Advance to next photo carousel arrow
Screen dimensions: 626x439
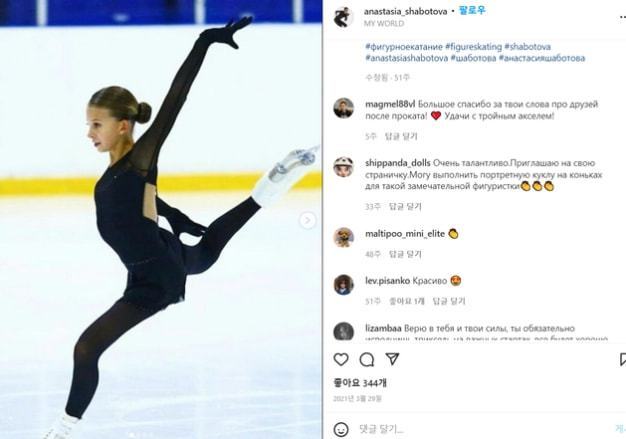[307, 220]
